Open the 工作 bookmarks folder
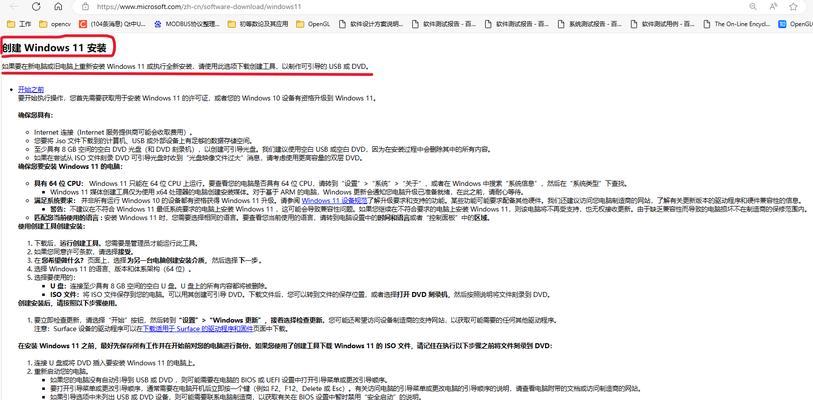The width and height of the screenshot is (813, 400). click(x=19, y=24)
